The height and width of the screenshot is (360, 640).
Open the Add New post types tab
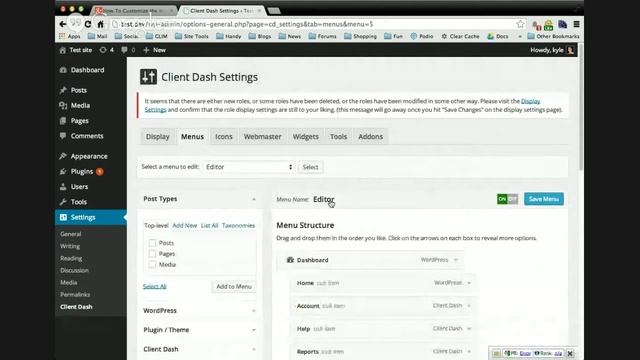tap(184, 226)
